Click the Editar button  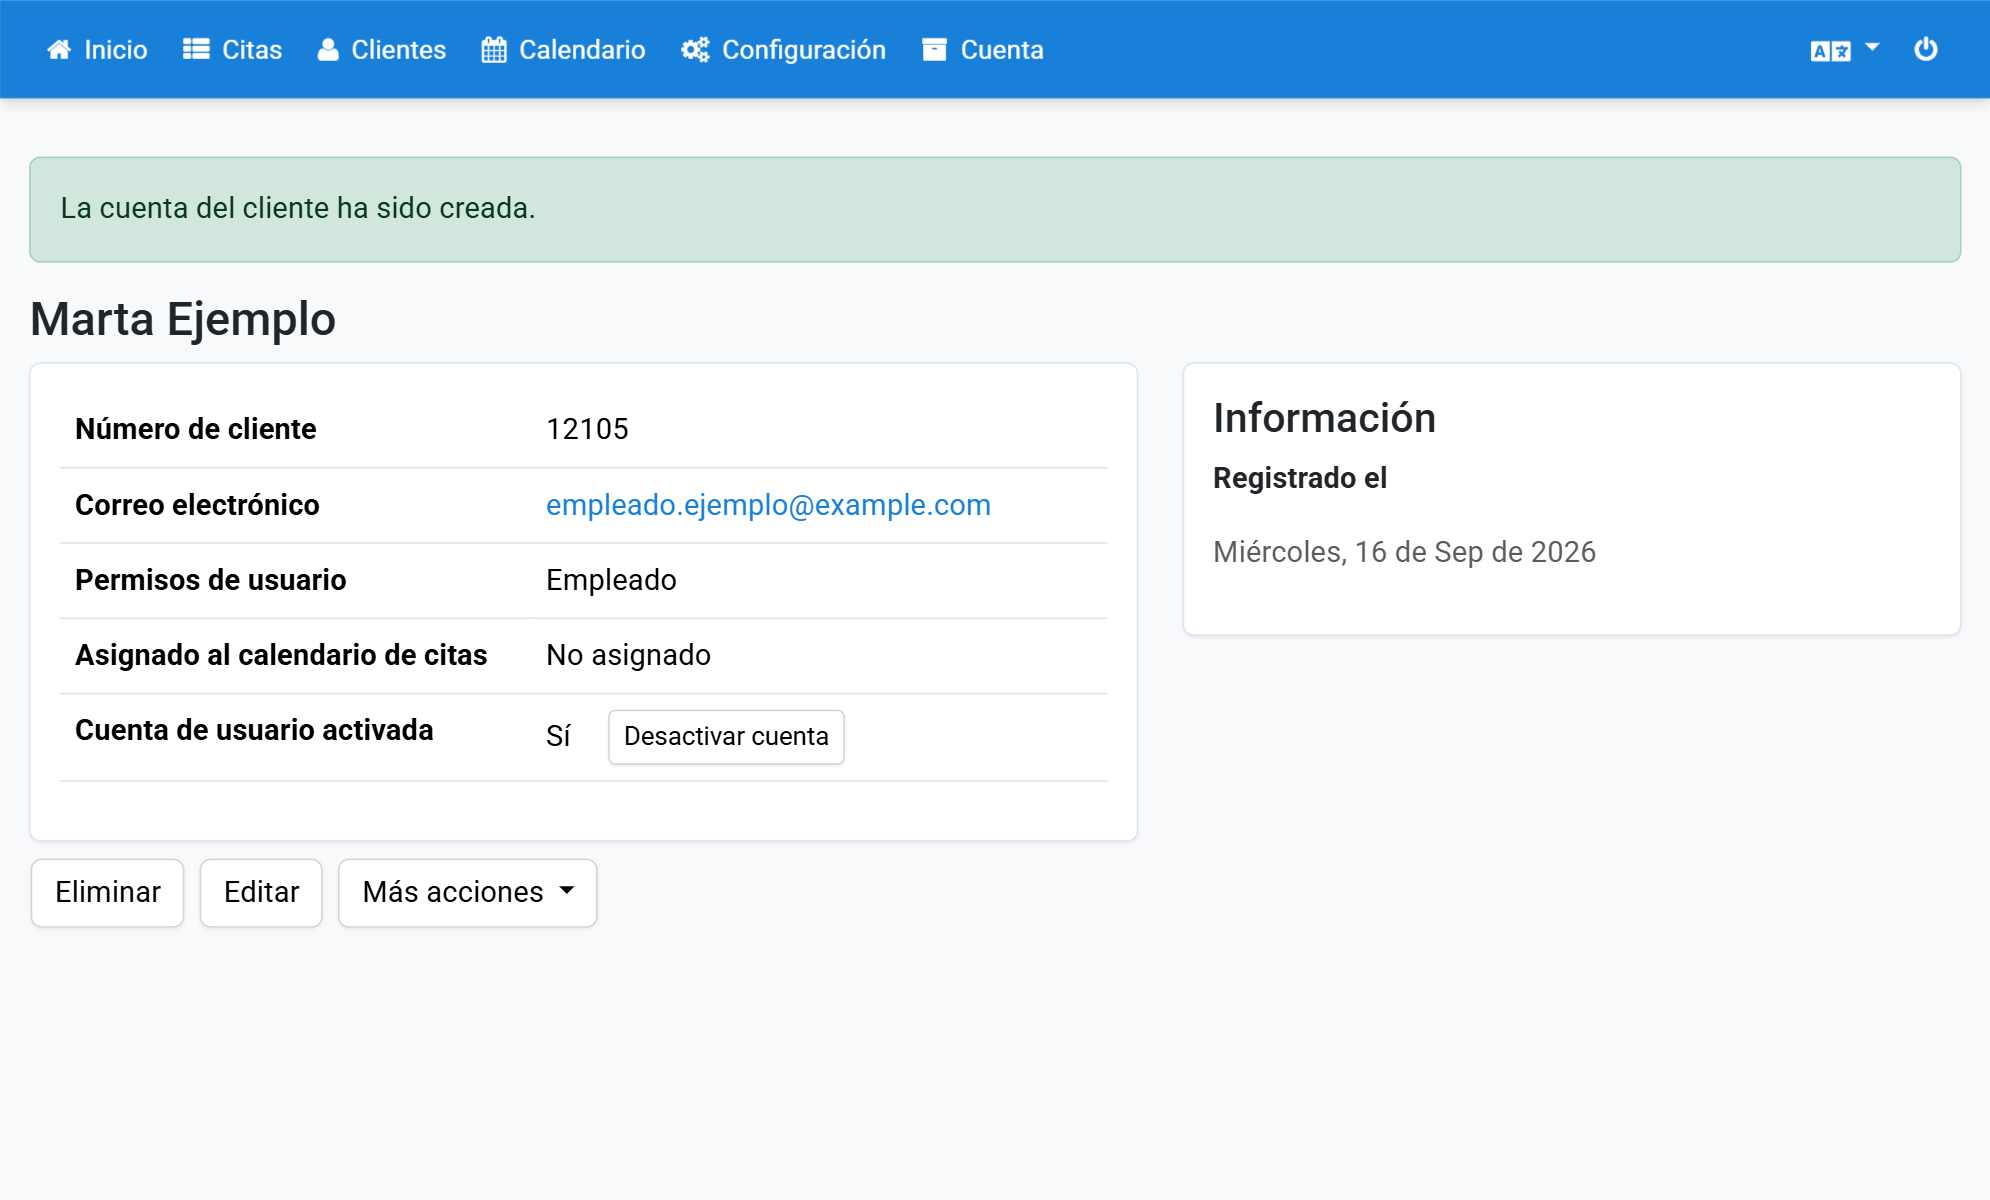coord(261,892)
